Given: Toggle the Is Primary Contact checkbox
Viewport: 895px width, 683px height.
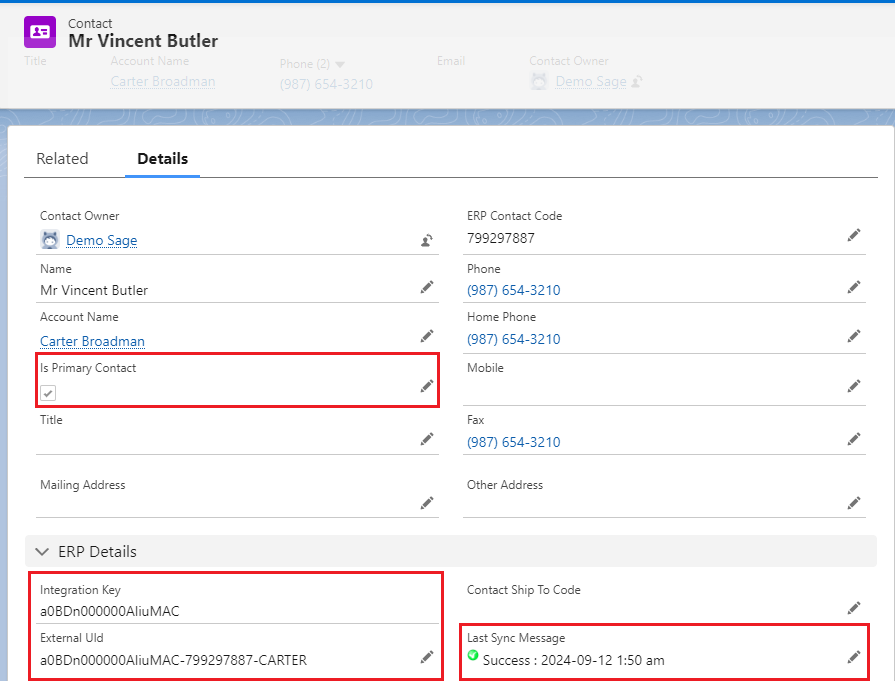Looking at the screenshot, I should pyautogui.click(x=48, y=394).
